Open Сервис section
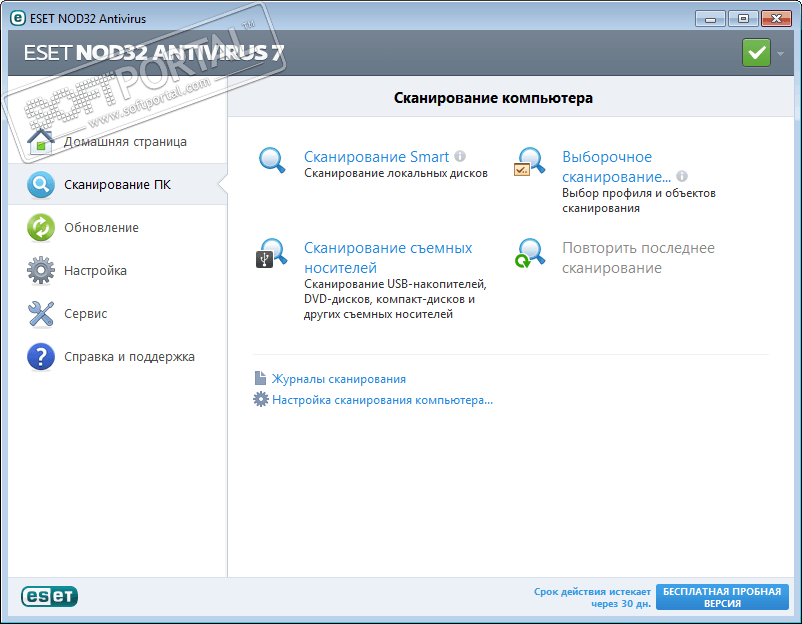 click(85, 314)
